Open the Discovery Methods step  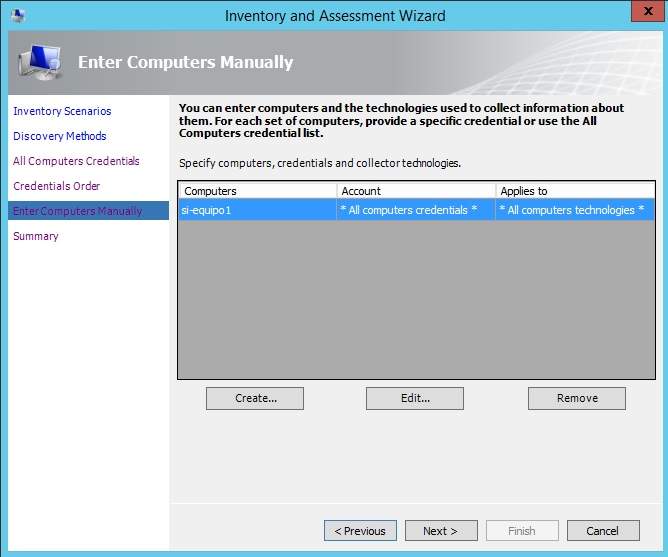[59, 136]
